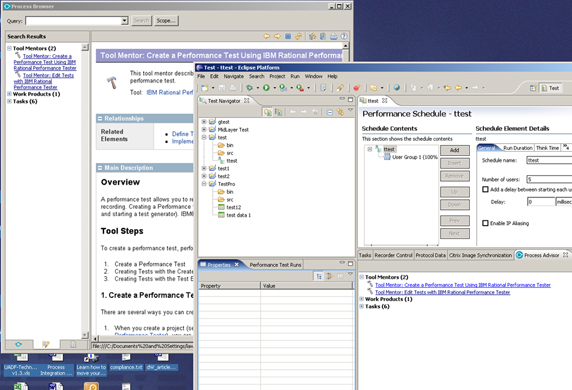Switch to Think Time tab
572x390 pixels.
547,148
